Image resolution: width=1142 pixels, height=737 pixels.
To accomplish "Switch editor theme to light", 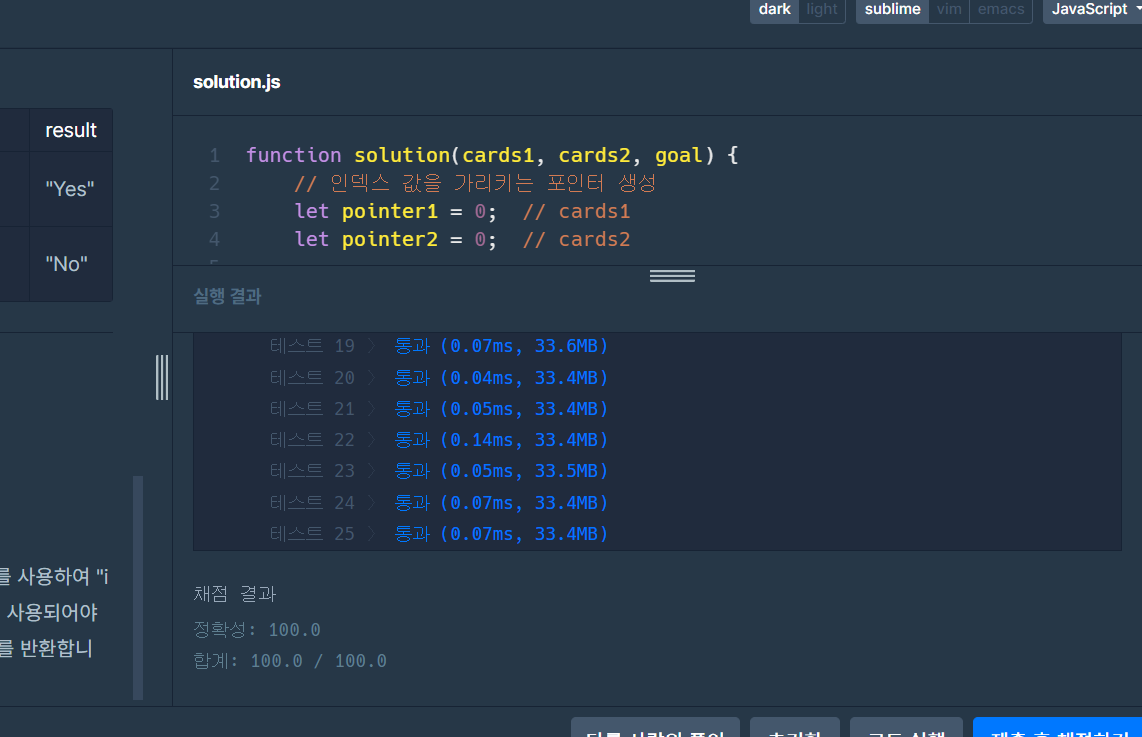I will pyautogui.click(x=822, y=9).
